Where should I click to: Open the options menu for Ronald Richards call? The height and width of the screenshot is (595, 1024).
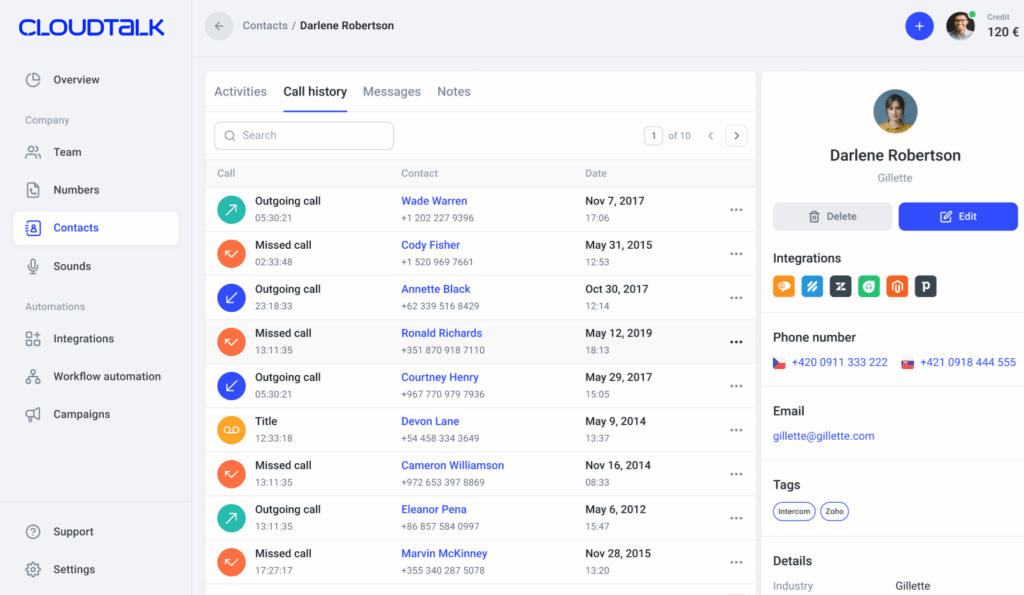click(x=736, y=341)
